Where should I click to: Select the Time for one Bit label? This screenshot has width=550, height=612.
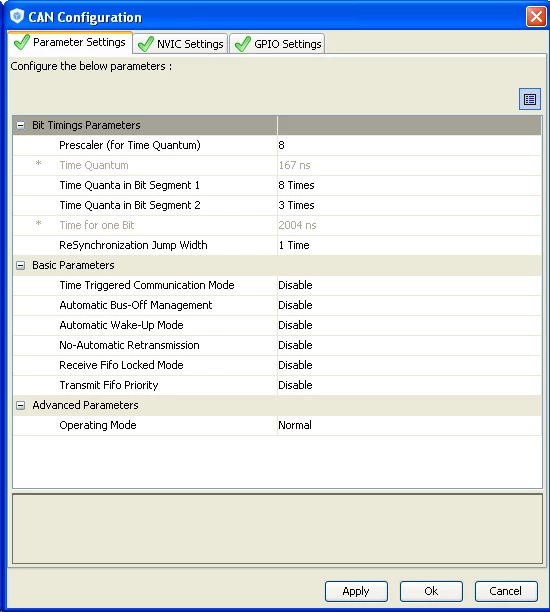(96, 225)
